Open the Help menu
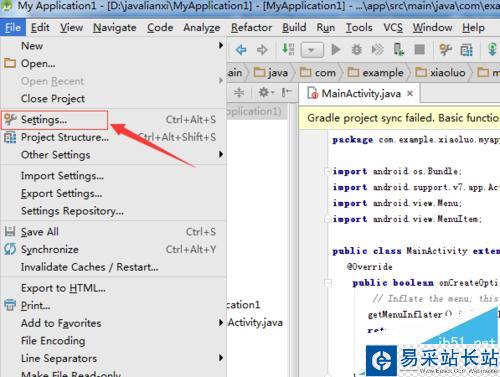 473,28
